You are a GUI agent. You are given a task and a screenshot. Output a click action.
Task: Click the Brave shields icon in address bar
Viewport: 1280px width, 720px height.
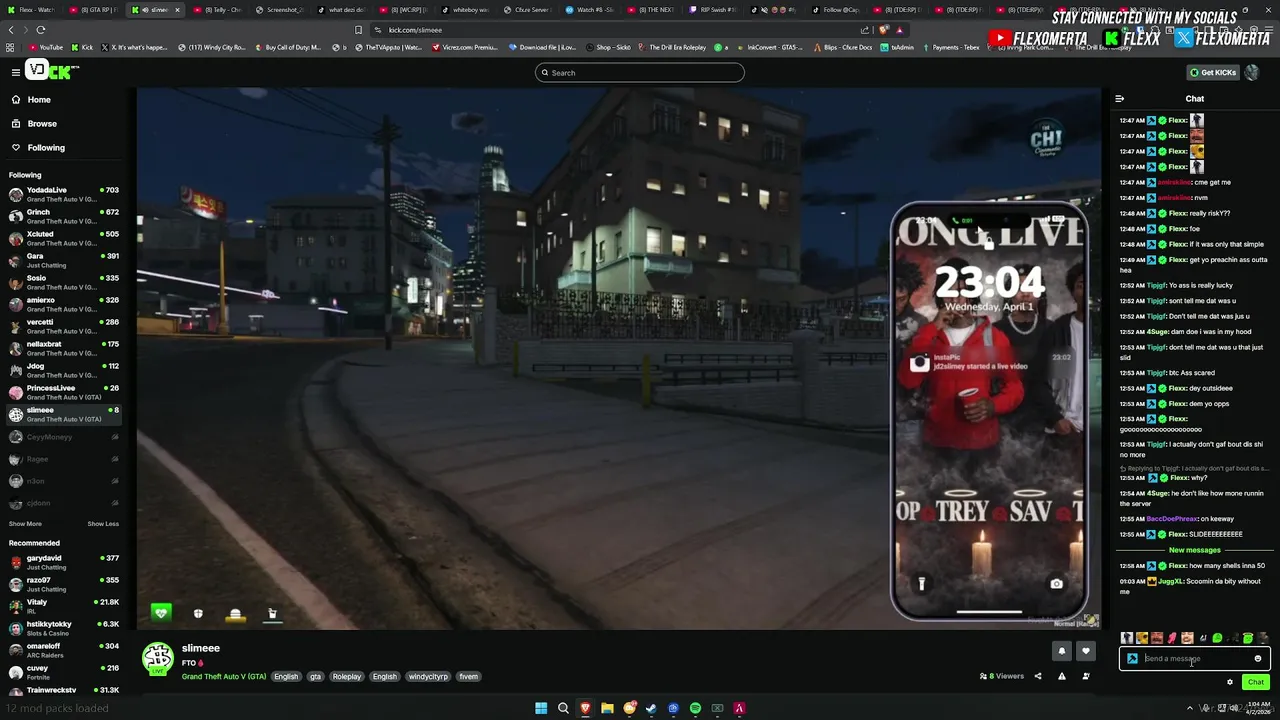pos(885,30)
